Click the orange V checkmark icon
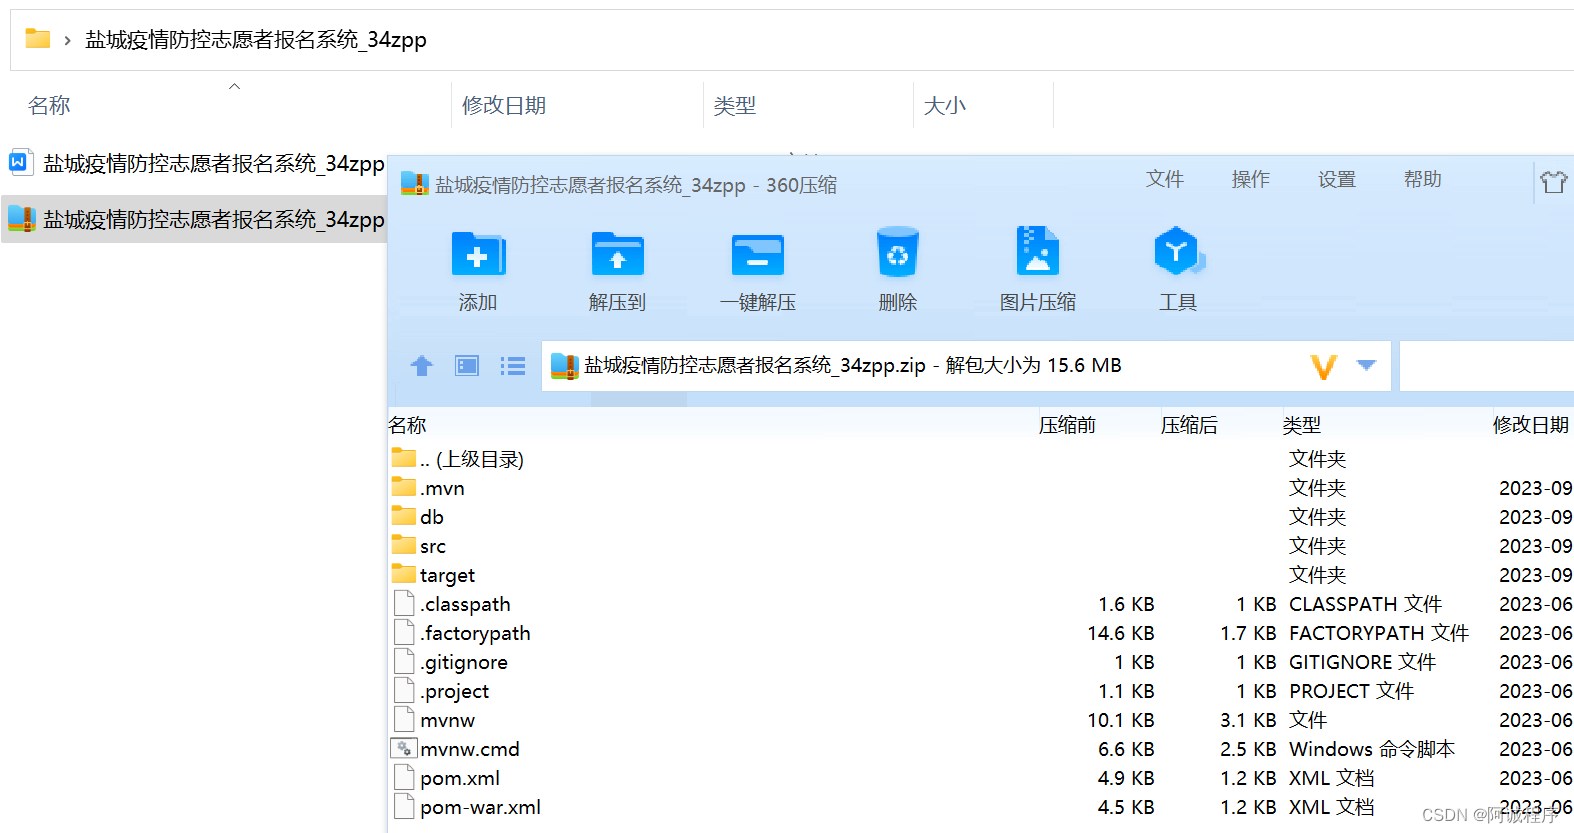 (1324, 367)
